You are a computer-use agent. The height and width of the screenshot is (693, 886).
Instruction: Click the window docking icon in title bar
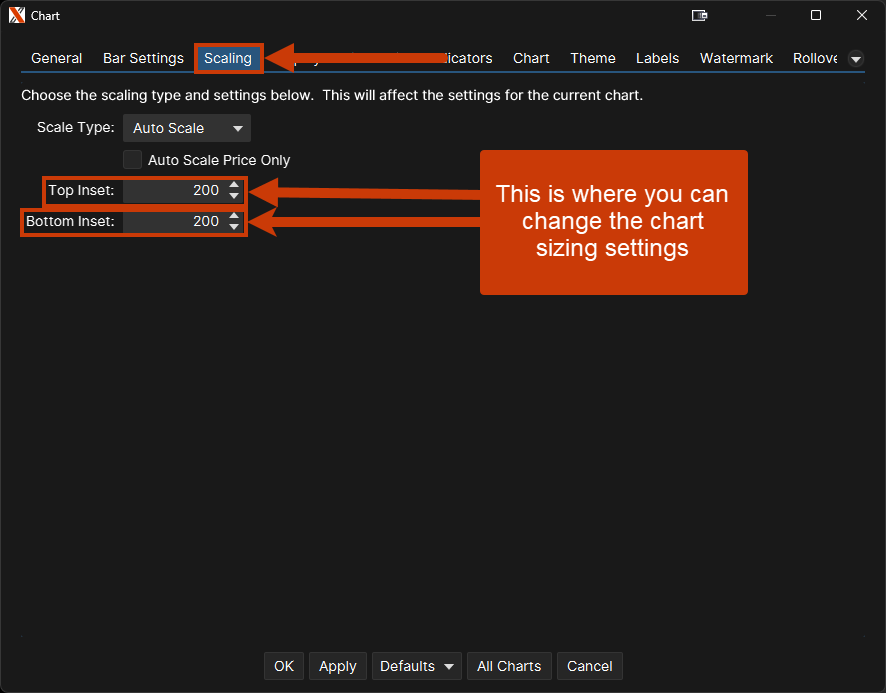pos(700,16)
